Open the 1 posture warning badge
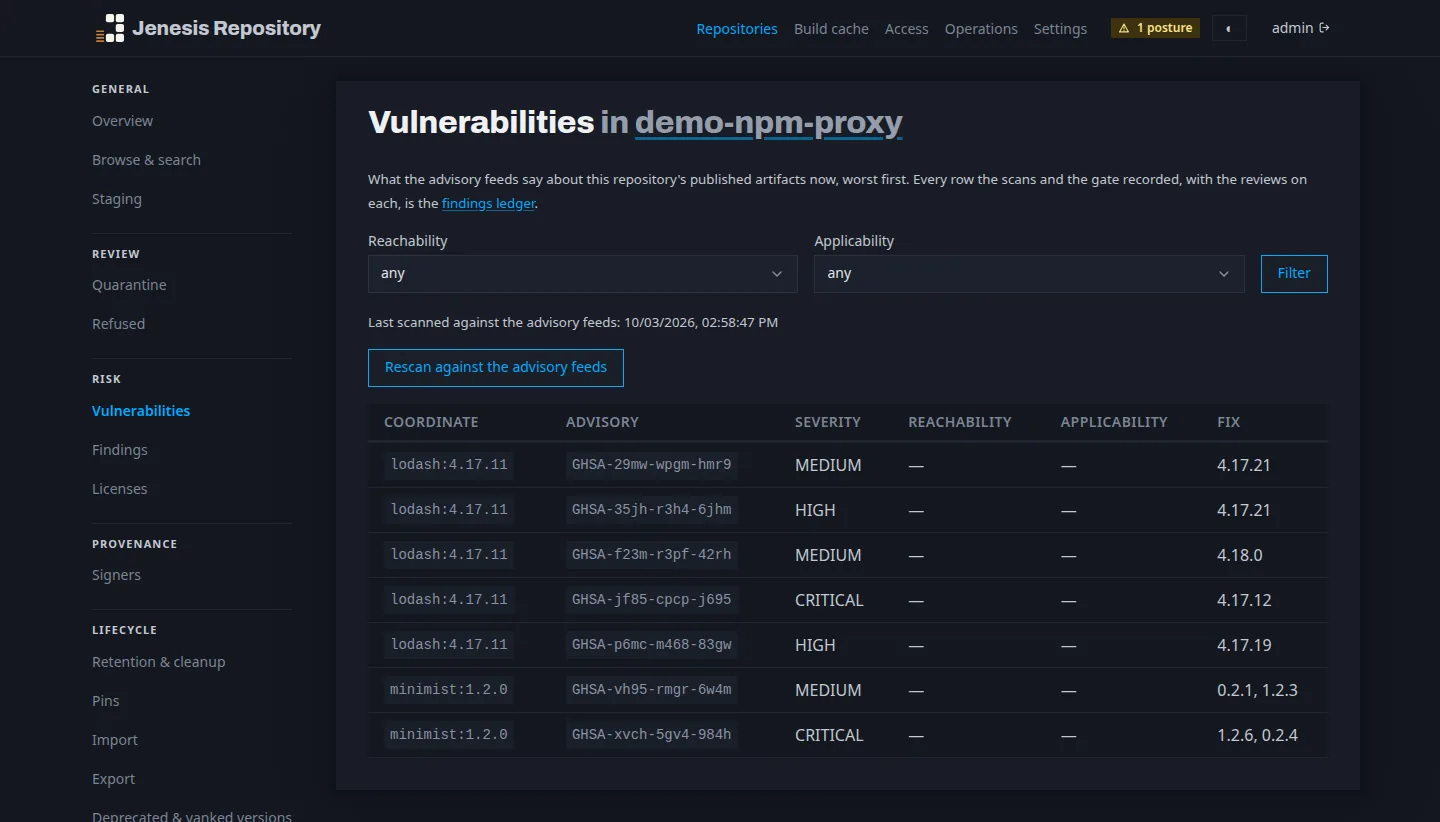Screen dimensions: 1440x822 pos(1155,28)
